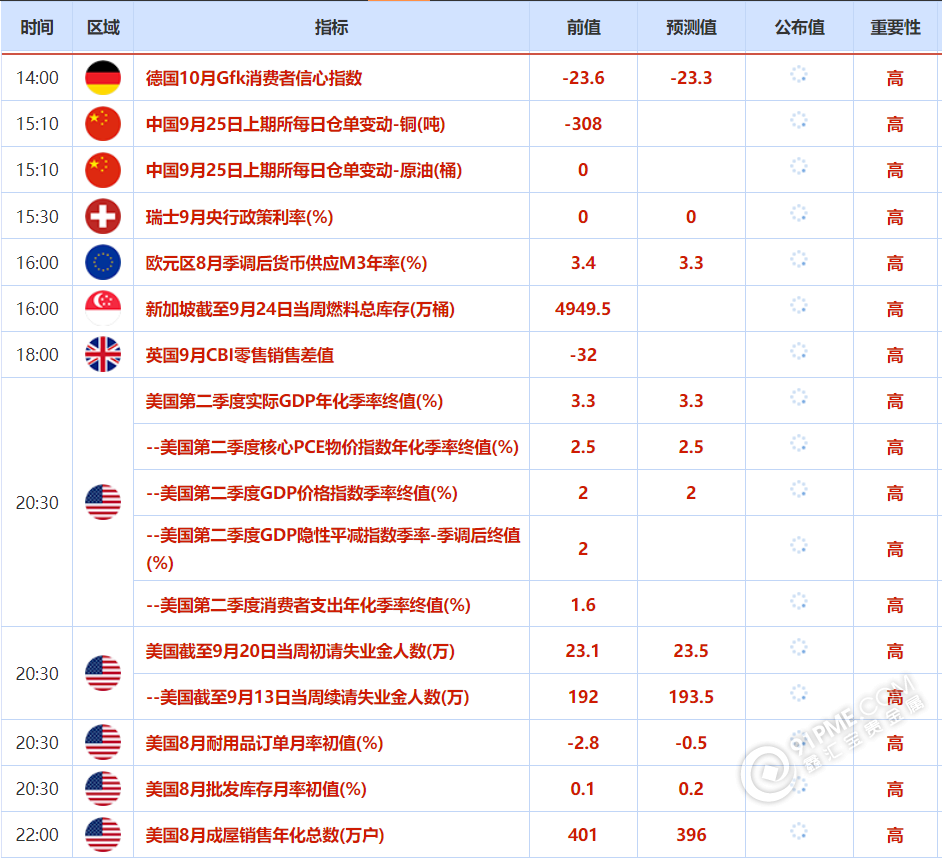Click the China flag in the copper warehouse row

[x=102, y=124]
